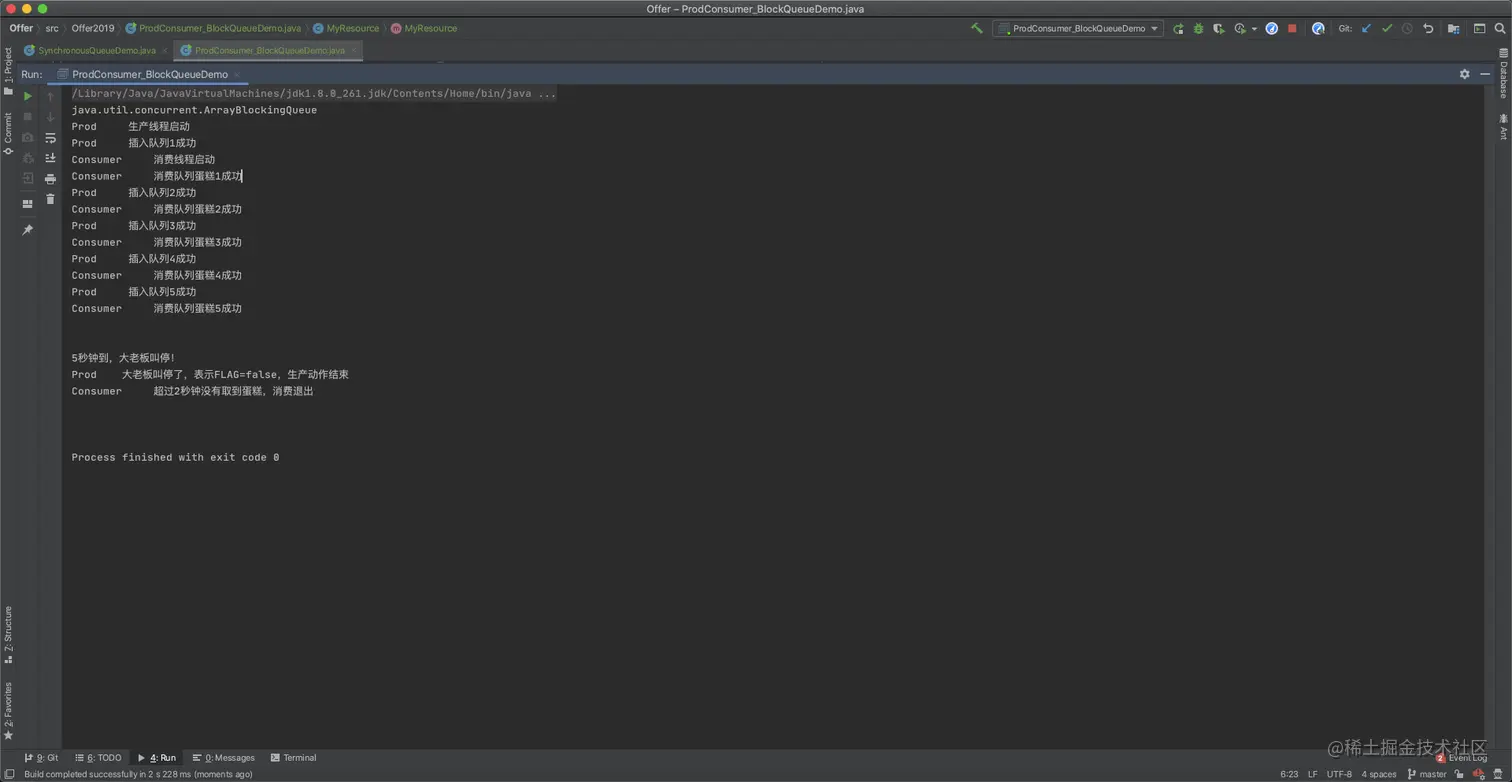Open the Event Log

click(1462, 758)
